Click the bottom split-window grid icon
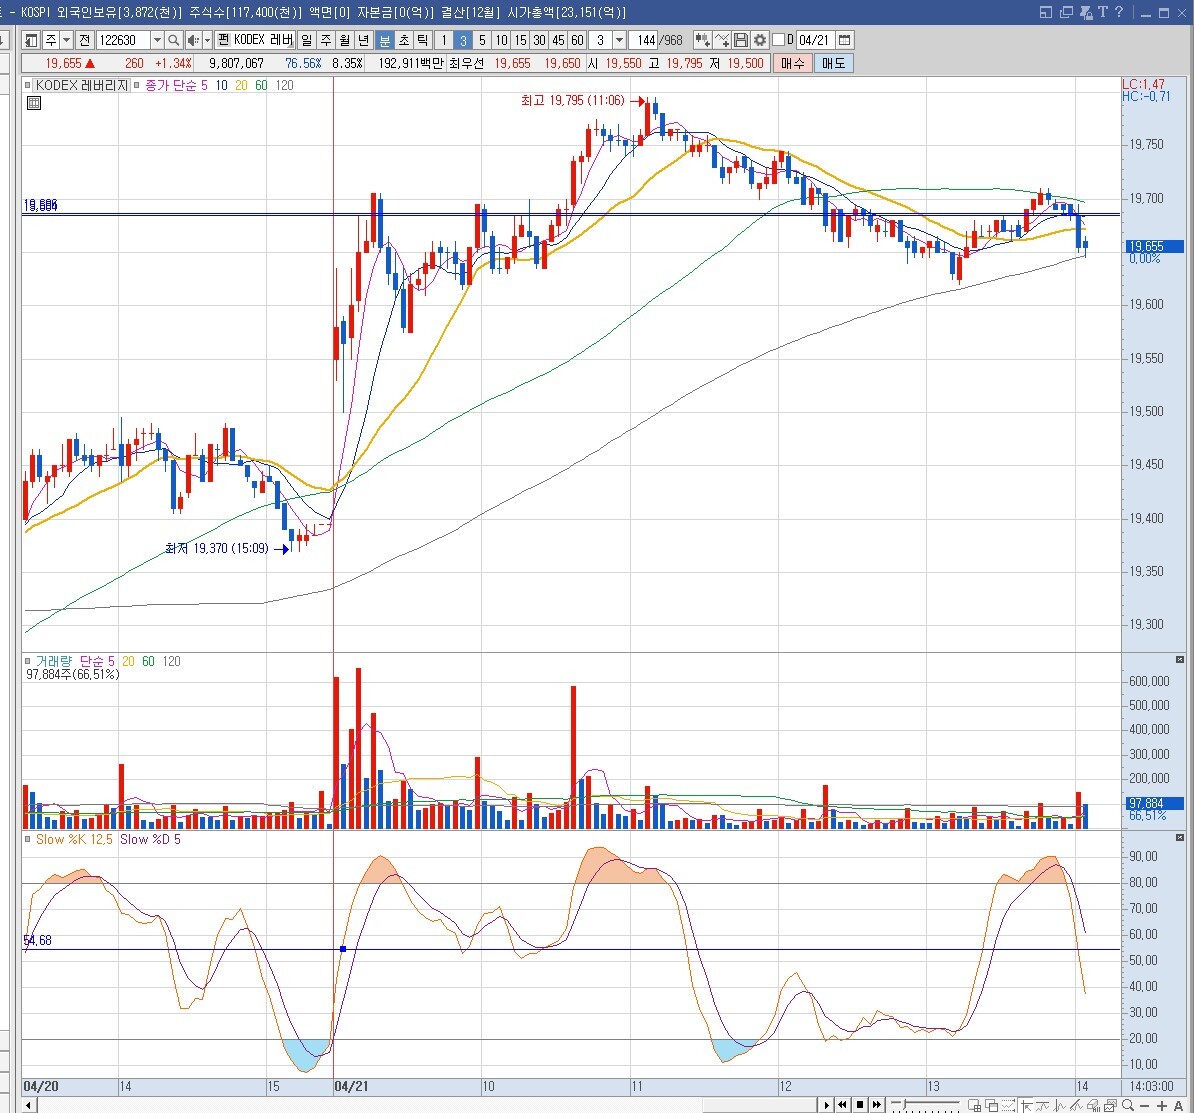Image resolution: width=1194 pixels, height=1113 pixels. tap(975, 1105)
